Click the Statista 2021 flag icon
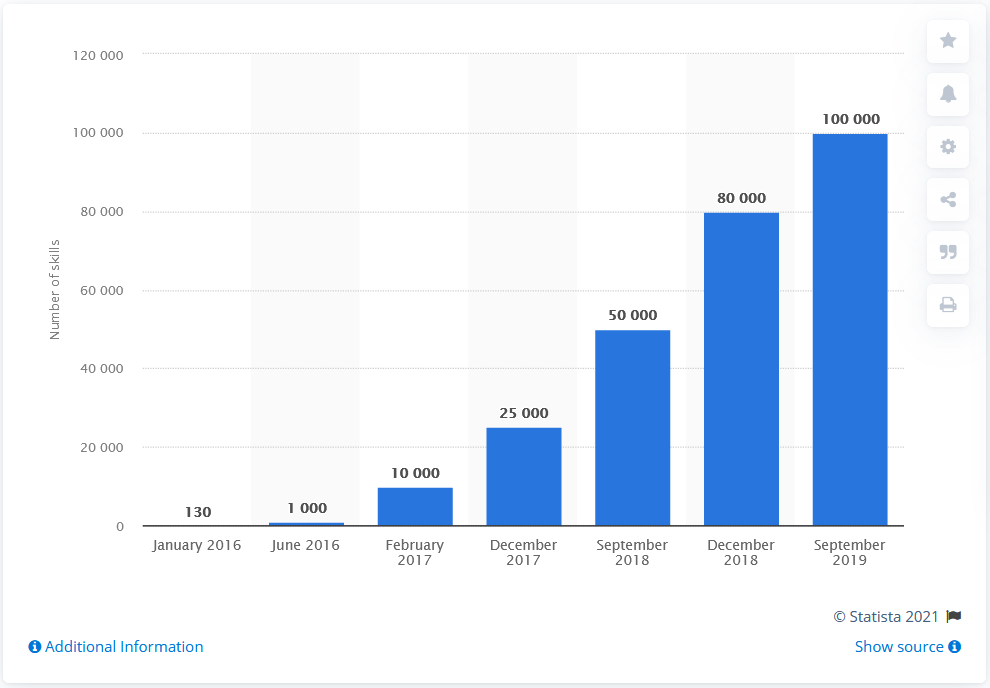 [953, 617]
